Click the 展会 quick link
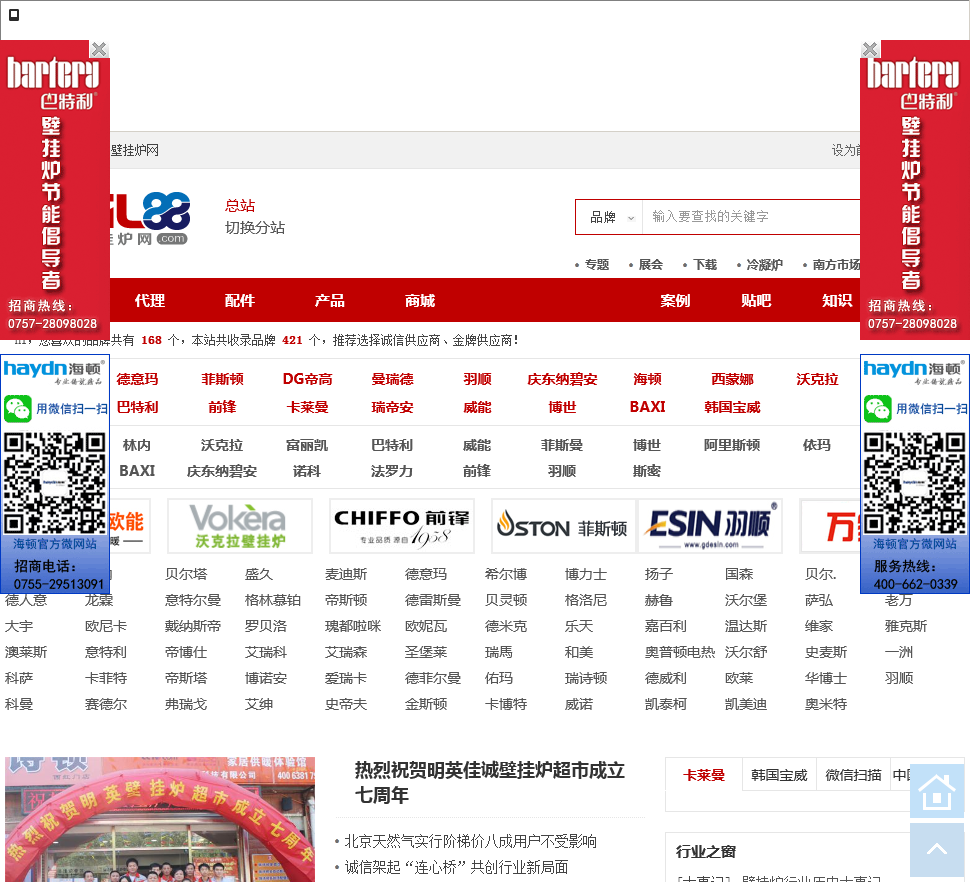970x882 pixels. coord(651,265)
